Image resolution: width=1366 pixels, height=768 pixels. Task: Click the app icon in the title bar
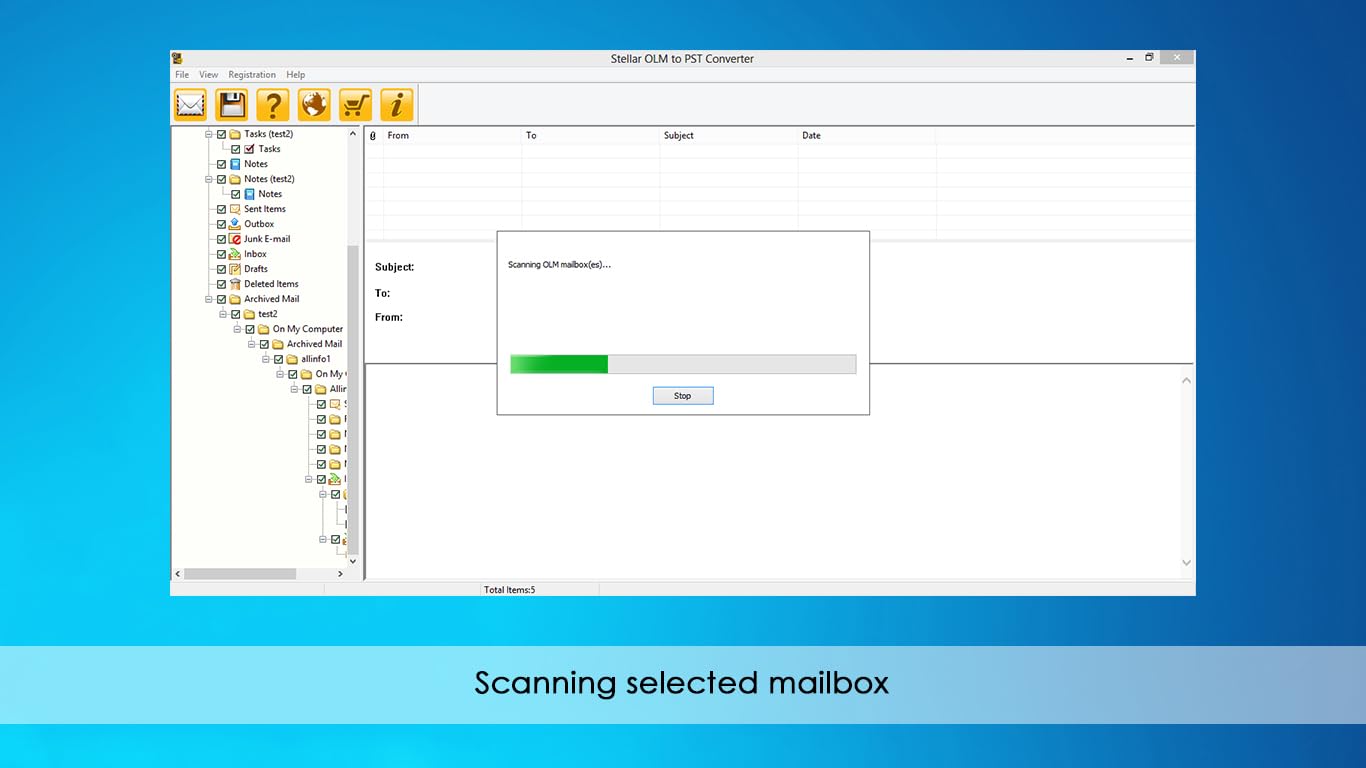[x=177, y=58]
